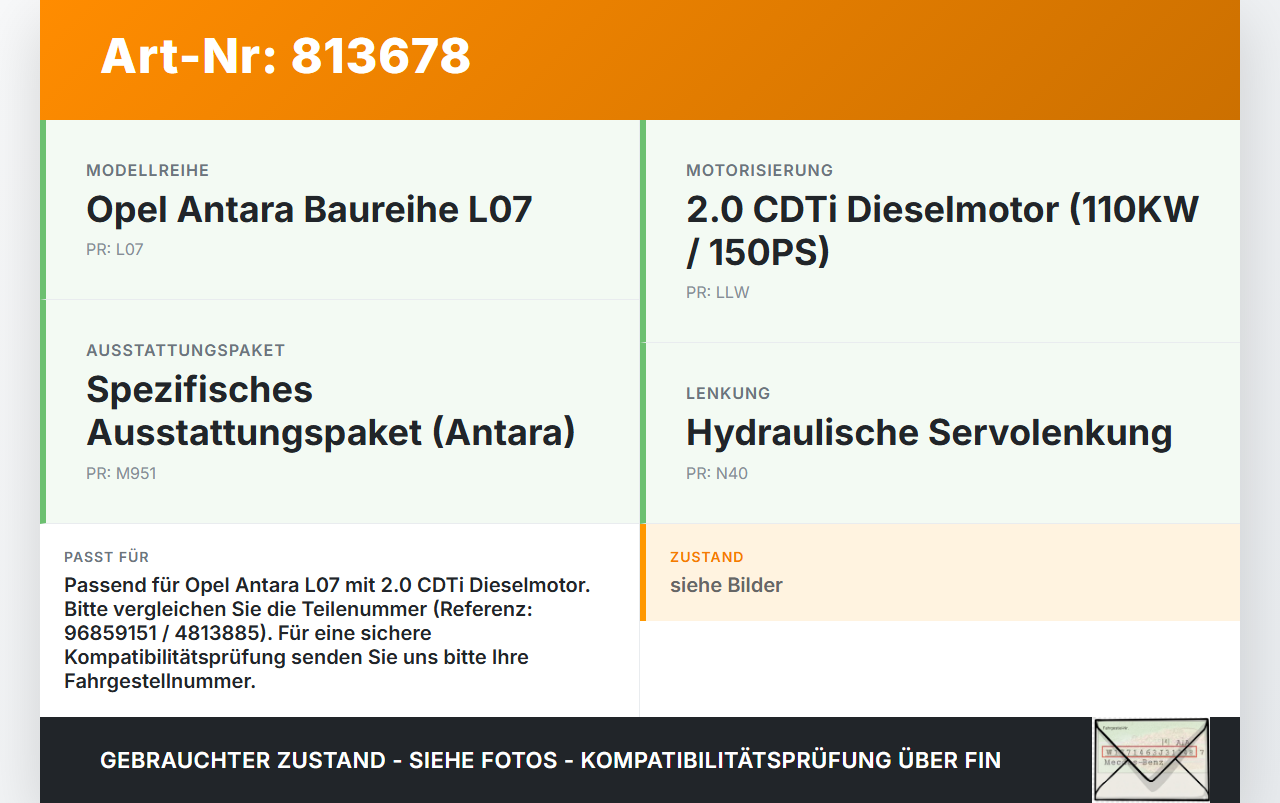Click 'Opel Antara Baureihe L07' text
This screenshot has width=1280, height=803.
coord(309,210)
